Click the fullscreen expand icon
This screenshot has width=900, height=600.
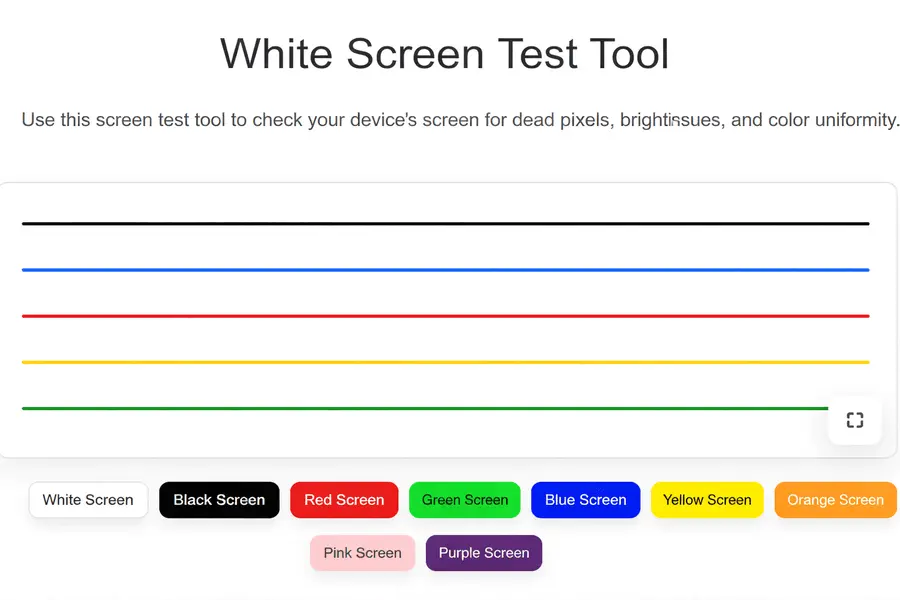click(x=855, y=420)
